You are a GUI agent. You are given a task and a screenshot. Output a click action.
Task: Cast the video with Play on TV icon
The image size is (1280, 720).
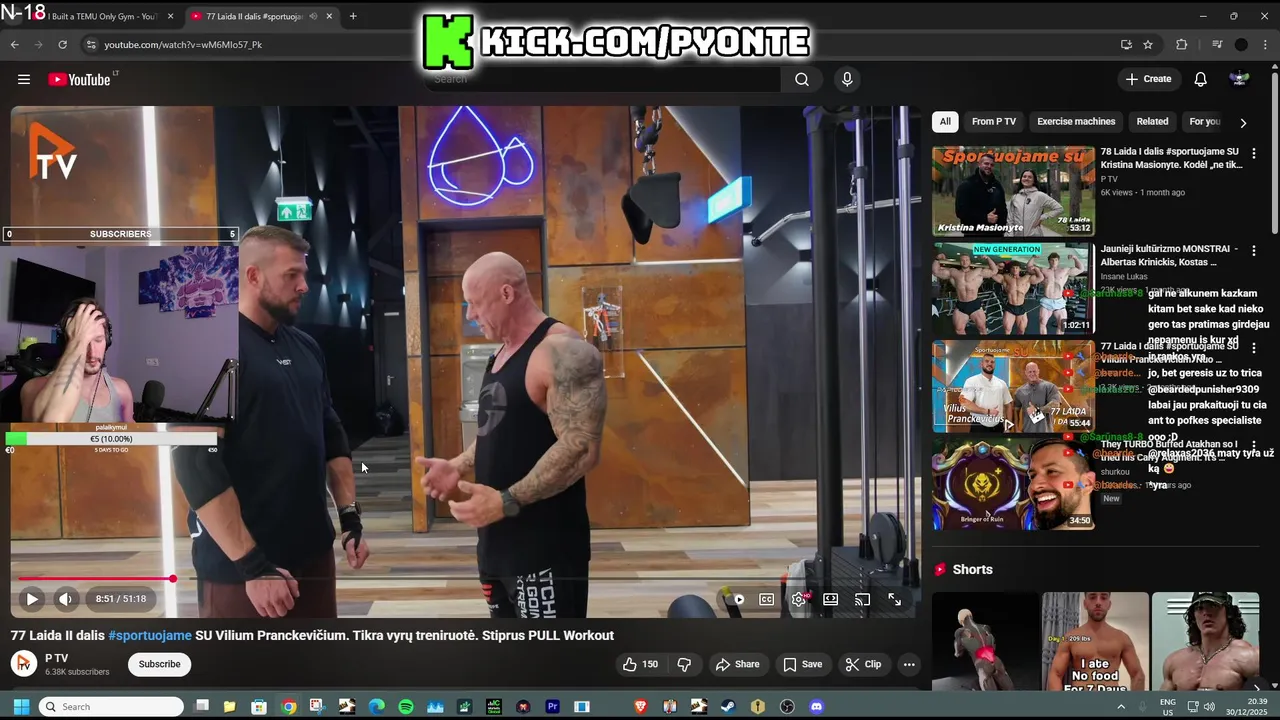coord(862,599)
